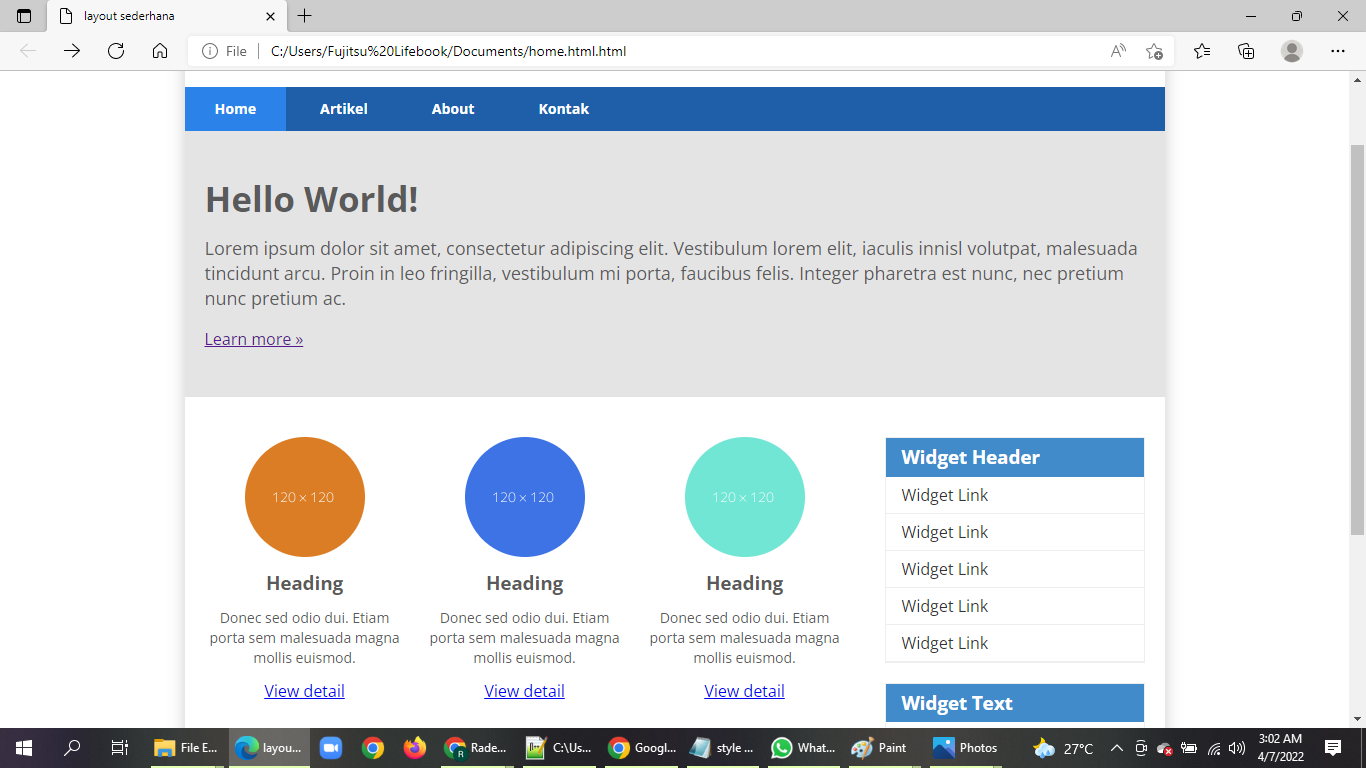
Task: Open the browser Settings menu (three dots)
Action: 1338,50
